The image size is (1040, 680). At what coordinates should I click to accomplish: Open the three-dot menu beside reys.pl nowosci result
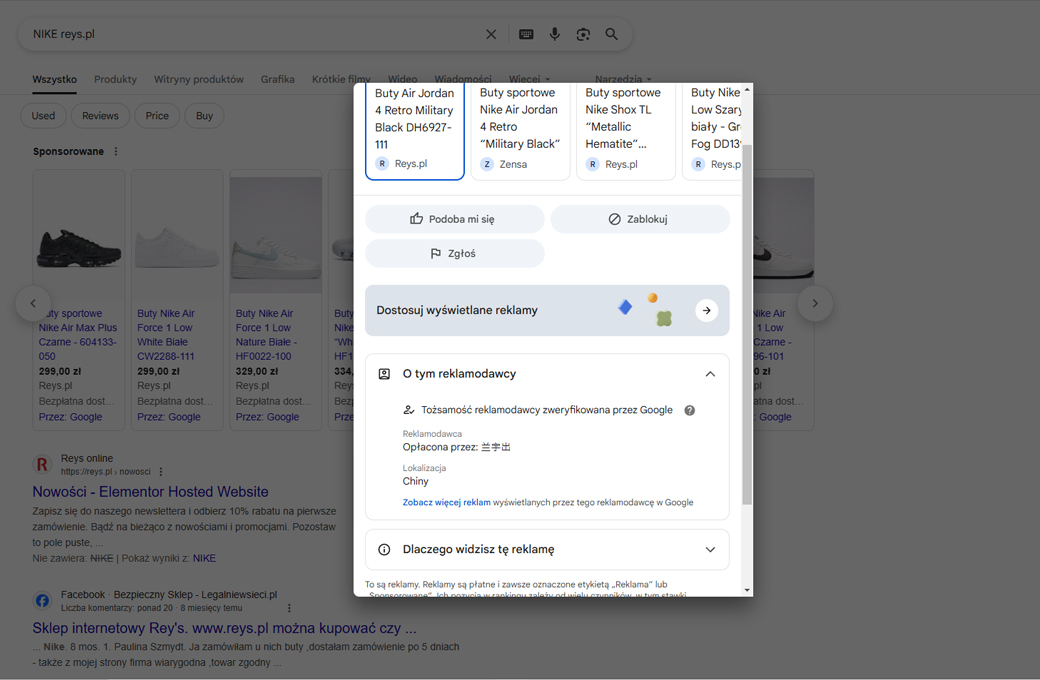pyautogui.click(x=161, y=472)
